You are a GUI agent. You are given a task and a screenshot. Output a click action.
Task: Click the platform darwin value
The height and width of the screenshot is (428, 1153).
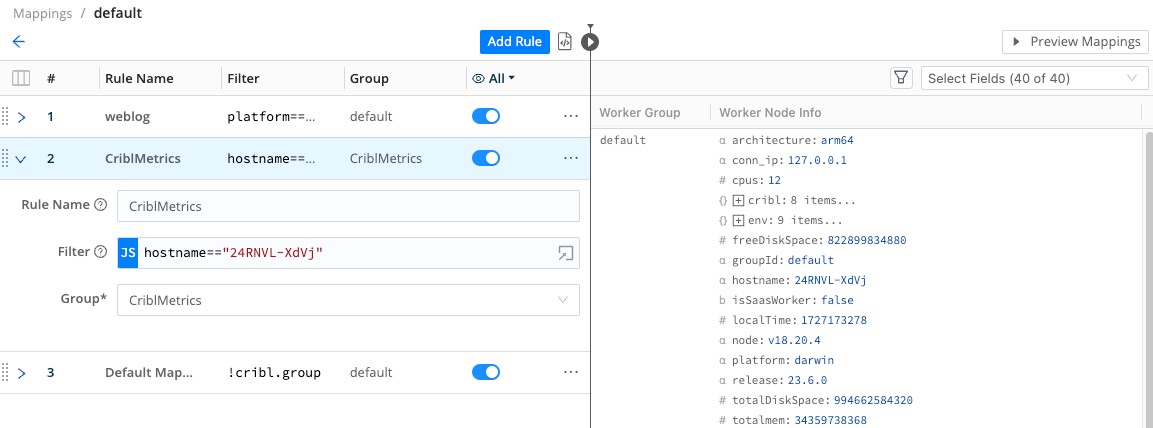pos(814,360)
